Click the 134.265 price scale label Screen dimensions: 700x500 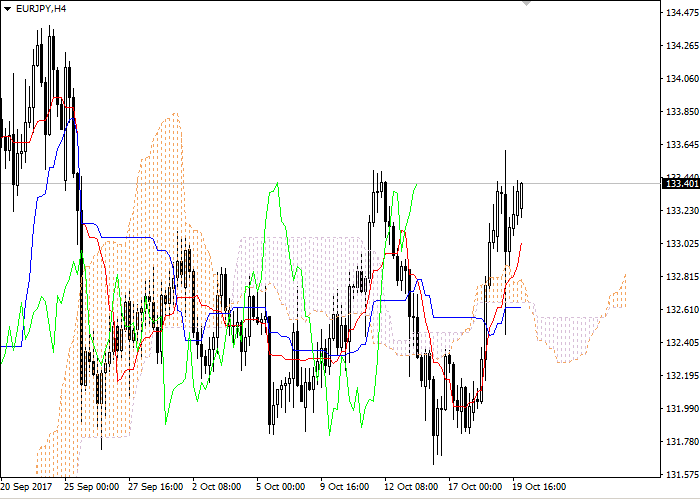point(682,46)
